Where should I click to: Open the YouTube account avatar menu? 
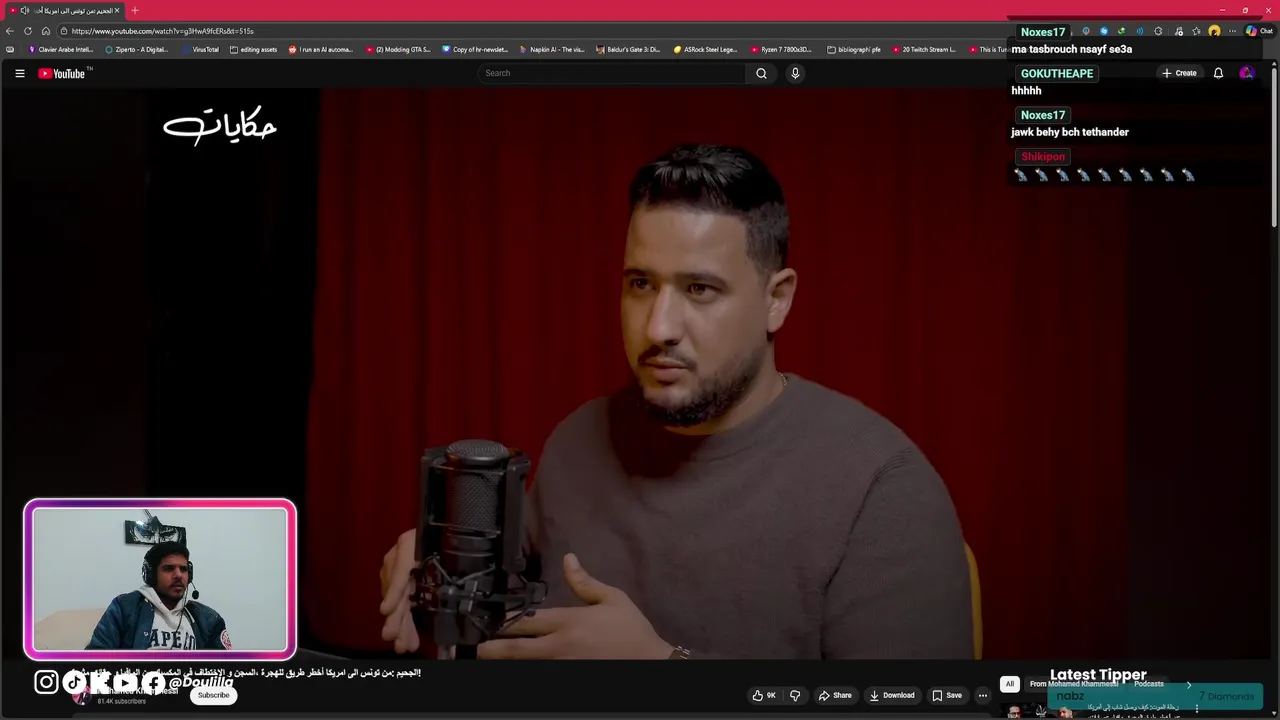click(x=1246, y=73)
